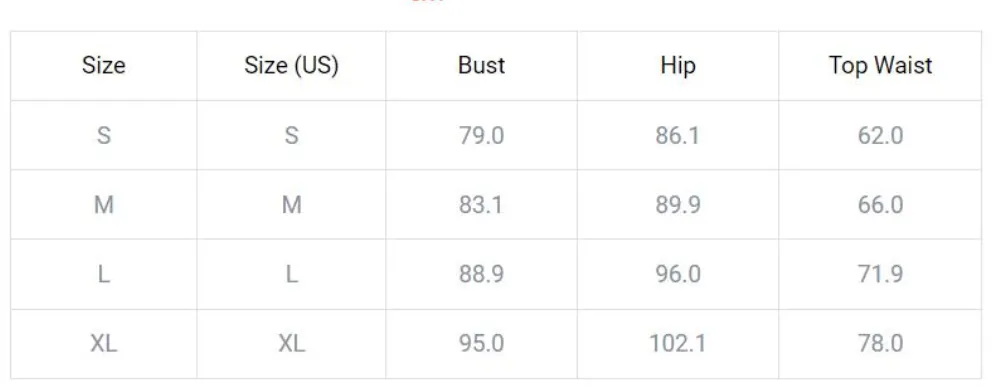Click the Top Waist column header

(x=880, y=65)
